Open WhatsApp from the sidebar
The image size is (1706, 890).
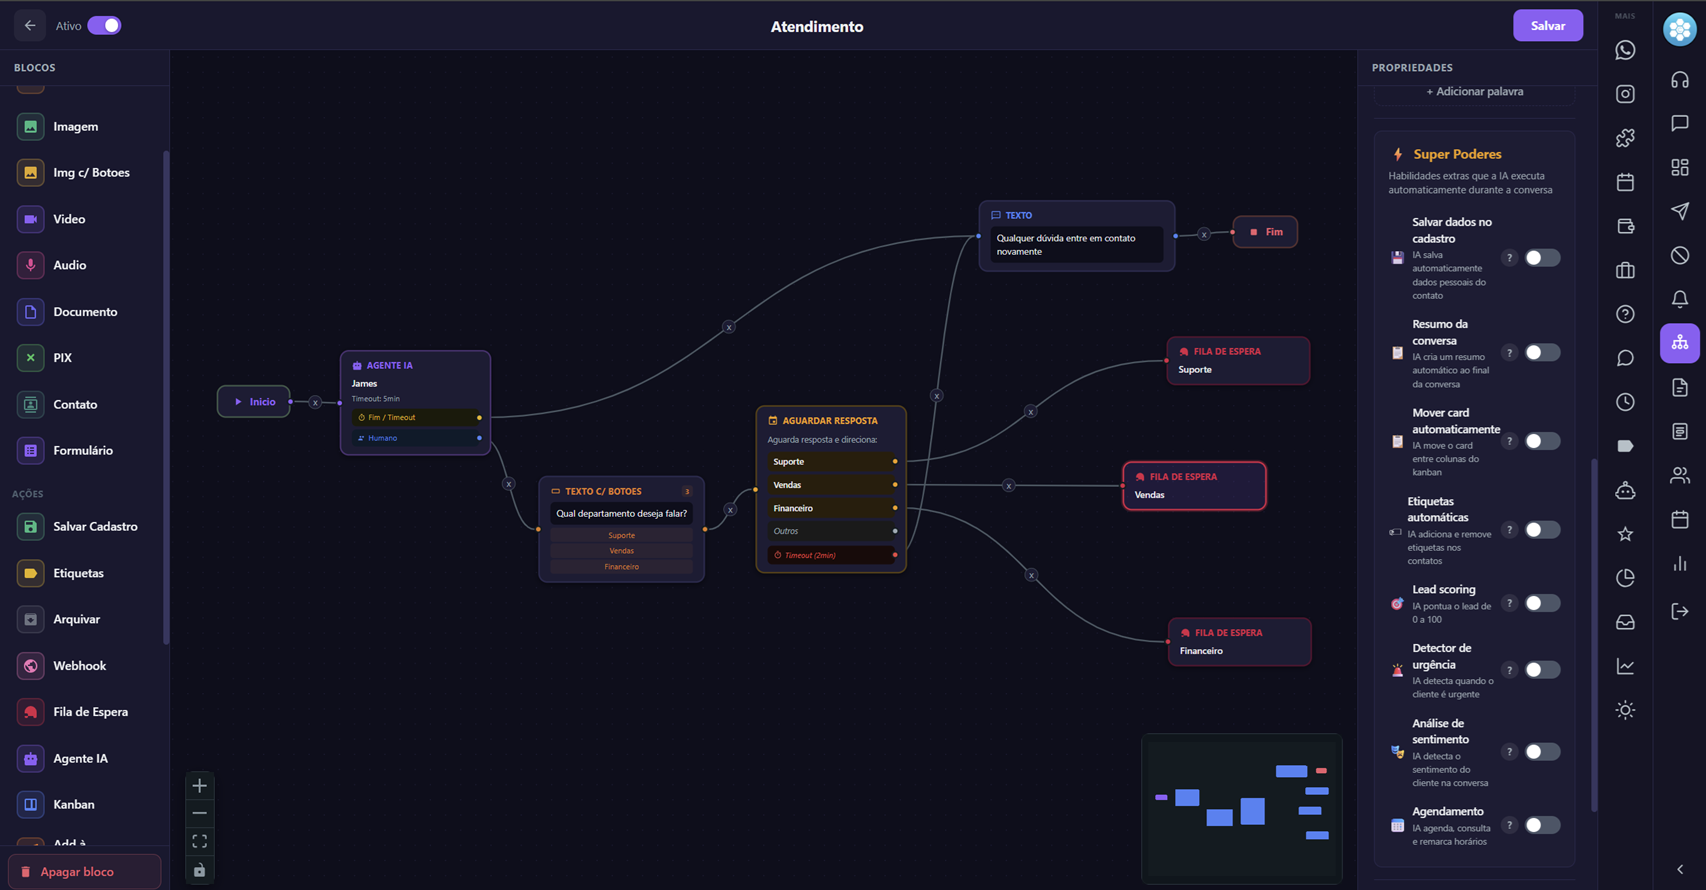click(1625, 50)
